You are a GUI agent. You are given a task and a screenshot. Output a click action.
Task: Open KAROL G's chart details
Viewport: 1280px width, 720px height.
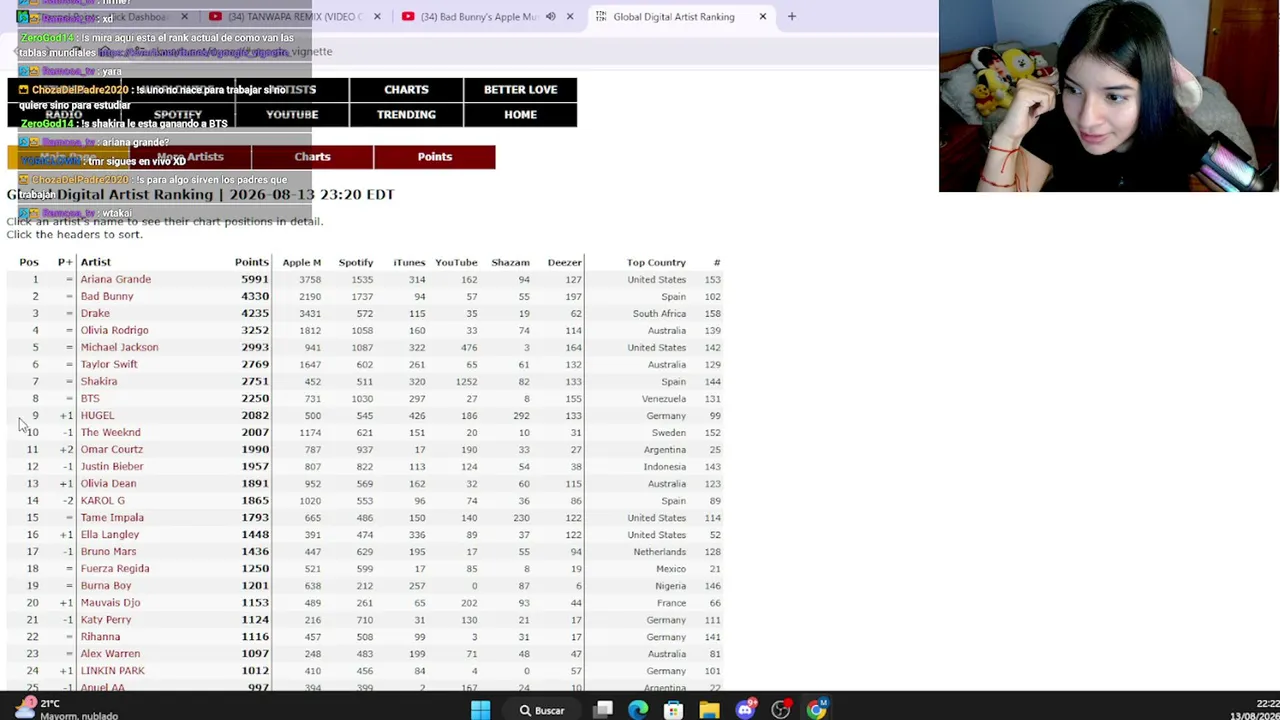(102, 500)
